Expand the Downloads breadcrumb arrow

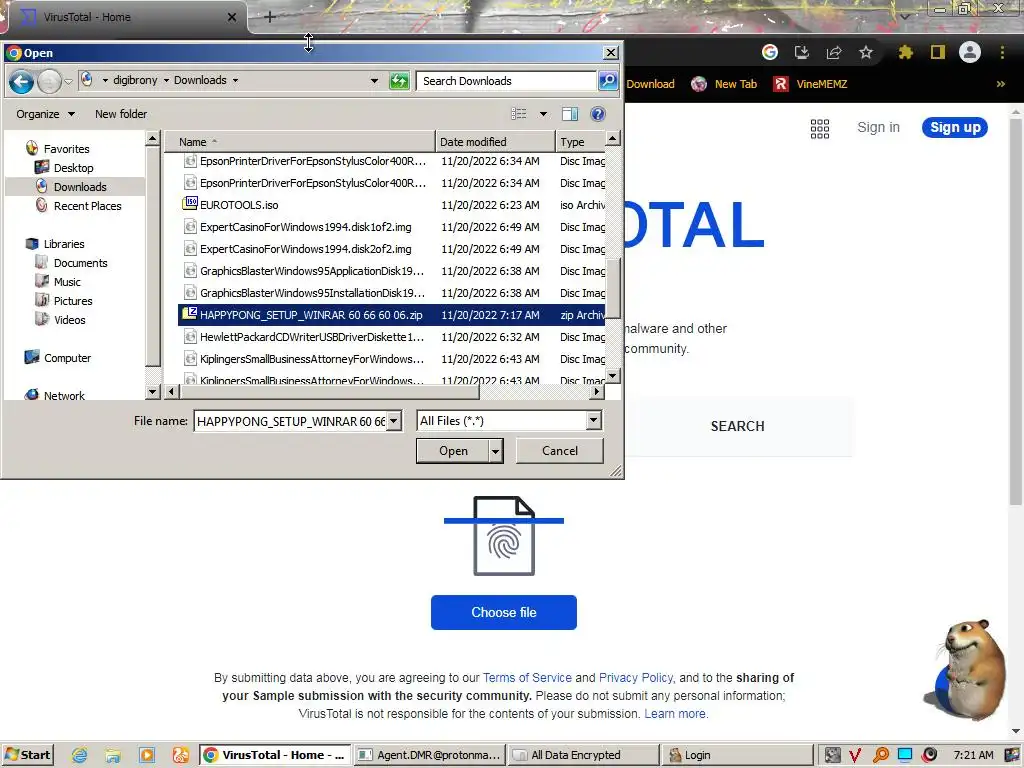235,80
